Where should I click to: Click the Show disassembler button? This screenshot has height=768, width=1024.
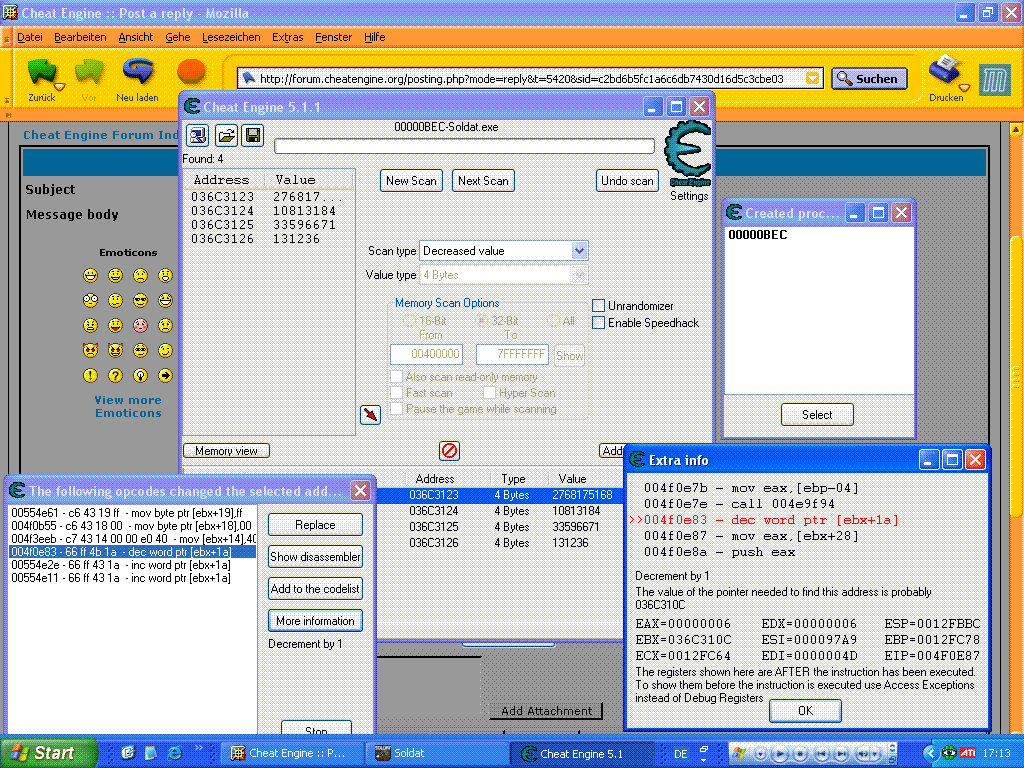click(315, 557)
